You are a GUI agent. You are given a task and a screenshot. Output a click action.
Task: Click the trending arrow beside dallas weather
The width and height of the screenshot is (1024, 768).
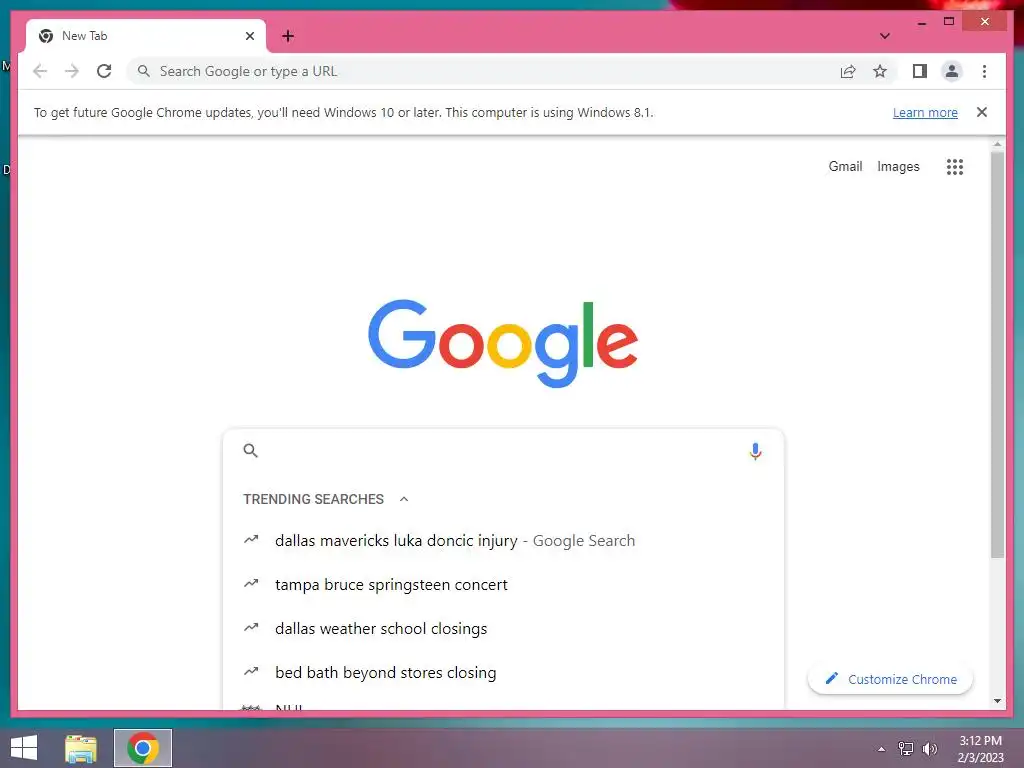click(x=251, y=627)
